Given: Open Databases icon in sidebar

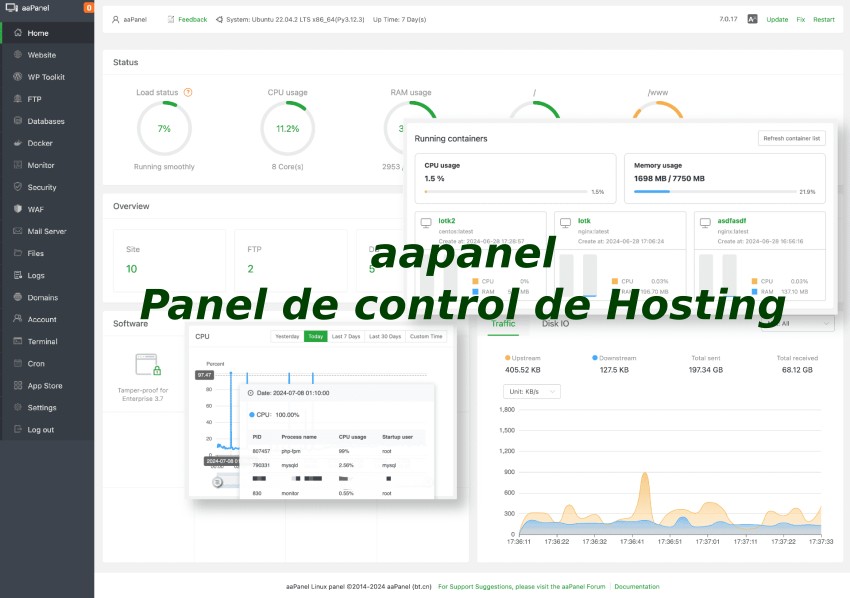Looking at the screenshot, I should pos(18,121).
